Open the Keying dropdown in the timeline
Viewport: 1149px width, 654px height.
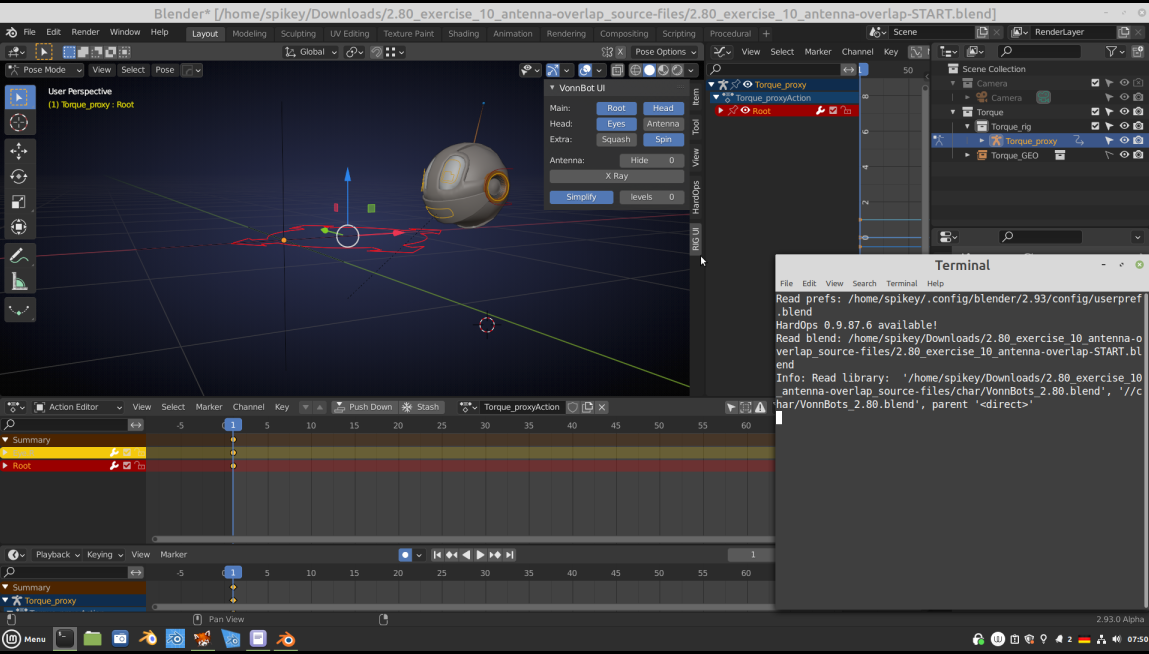[105, 555]
